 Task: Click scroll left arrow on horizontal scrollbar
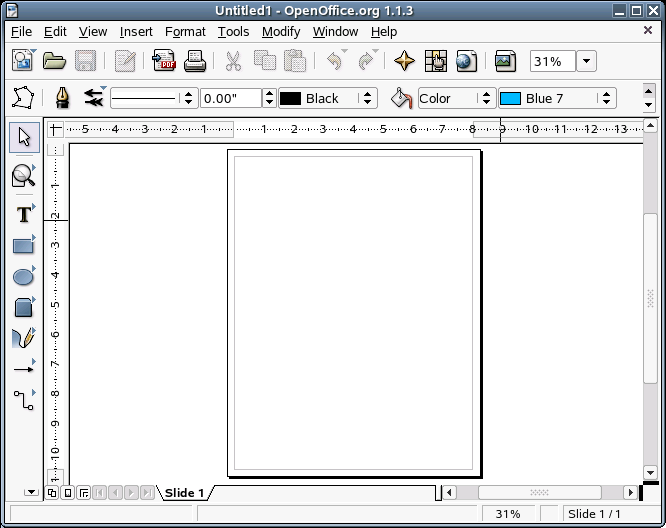point(449,492)
